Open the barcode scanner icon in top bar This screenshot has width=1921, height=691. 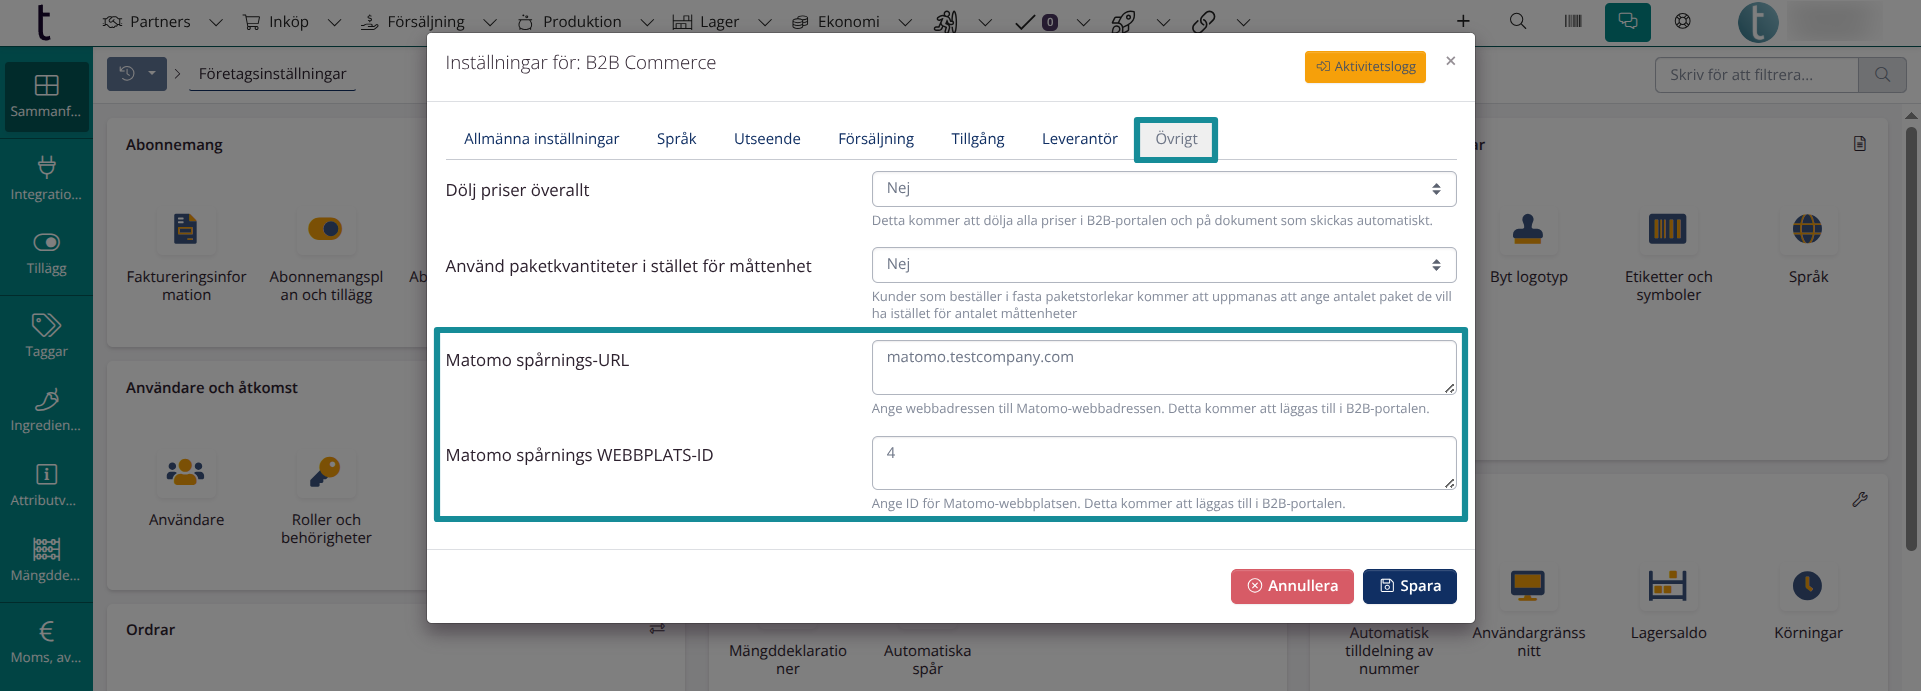[x=1573, y=21]
